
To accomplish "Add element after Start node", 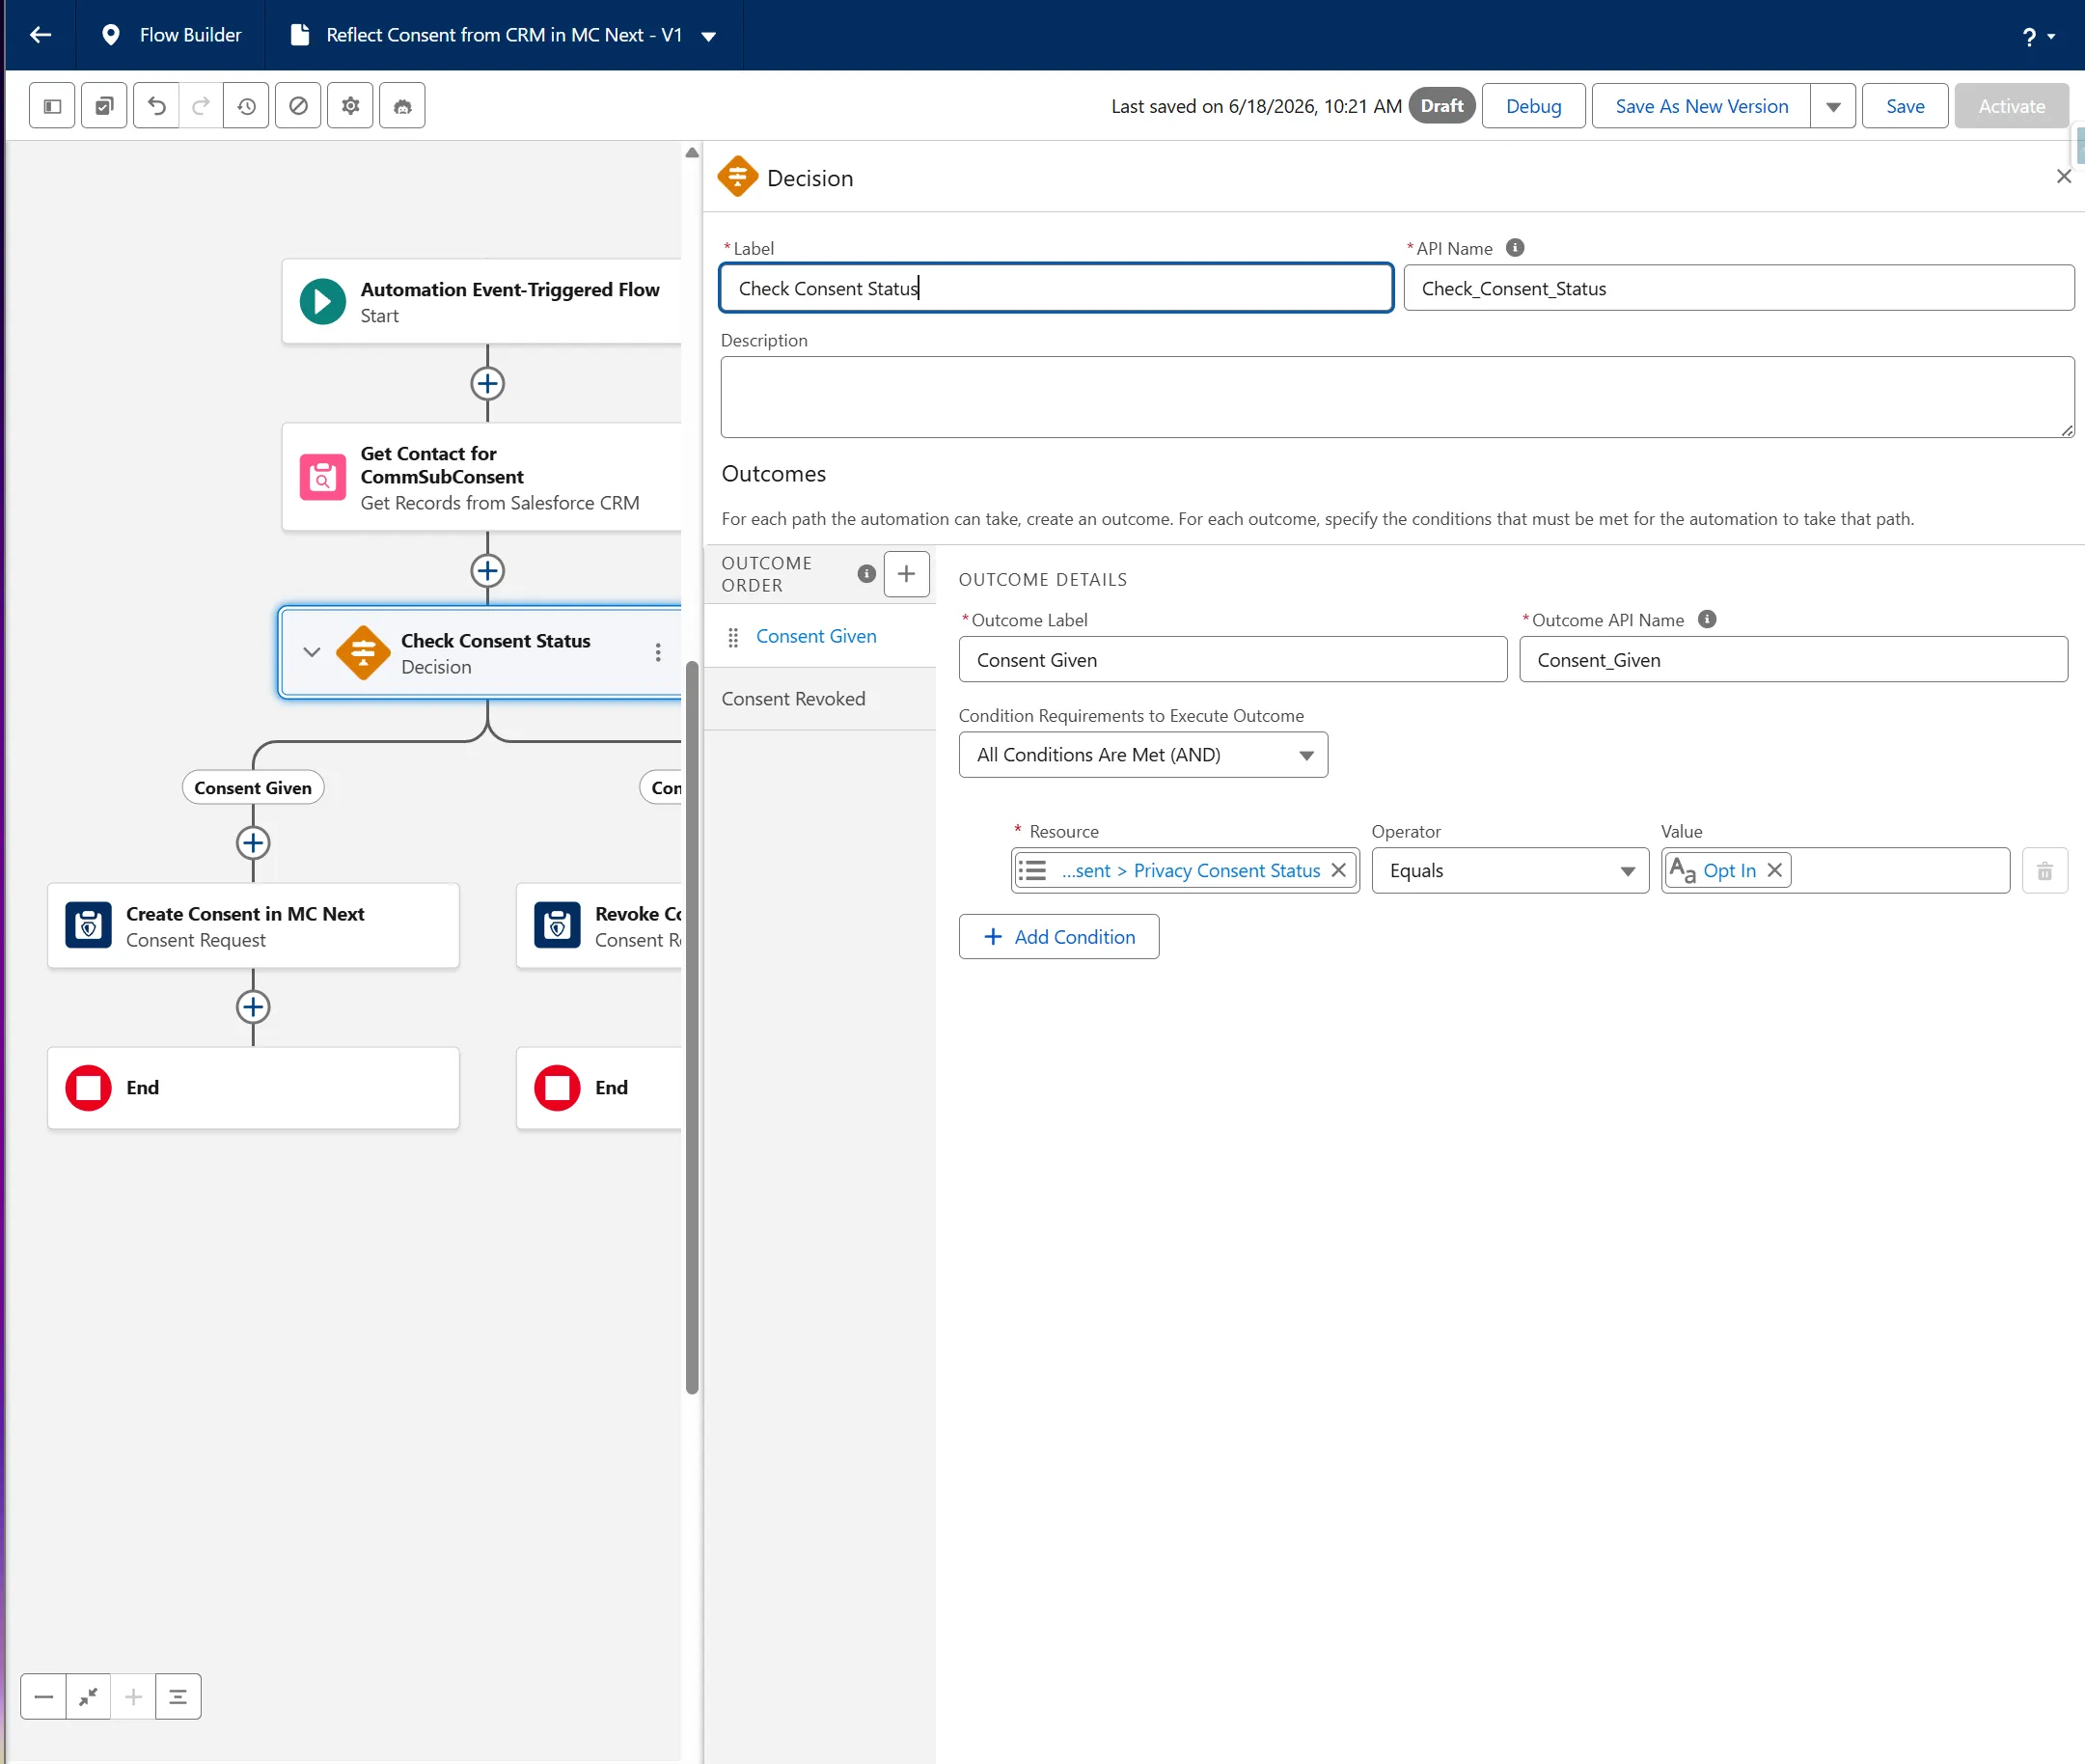I will click(487, 384).
